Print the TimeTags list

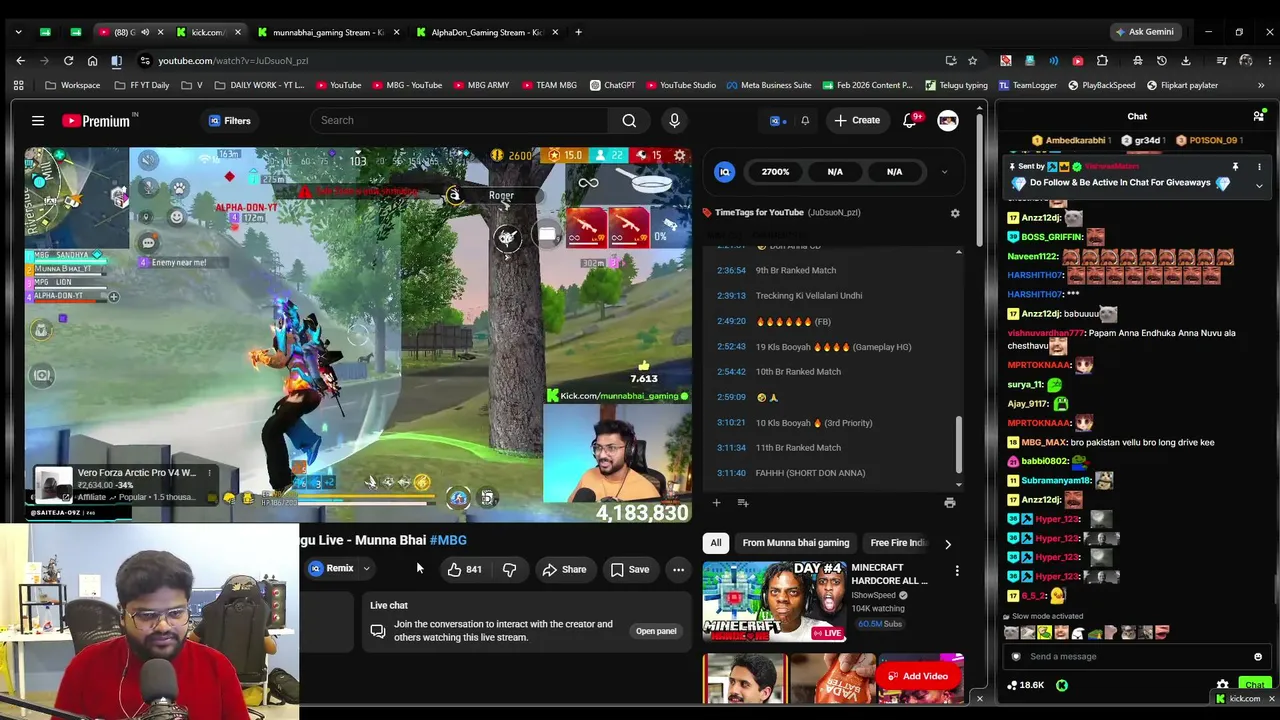pos(949,502)
